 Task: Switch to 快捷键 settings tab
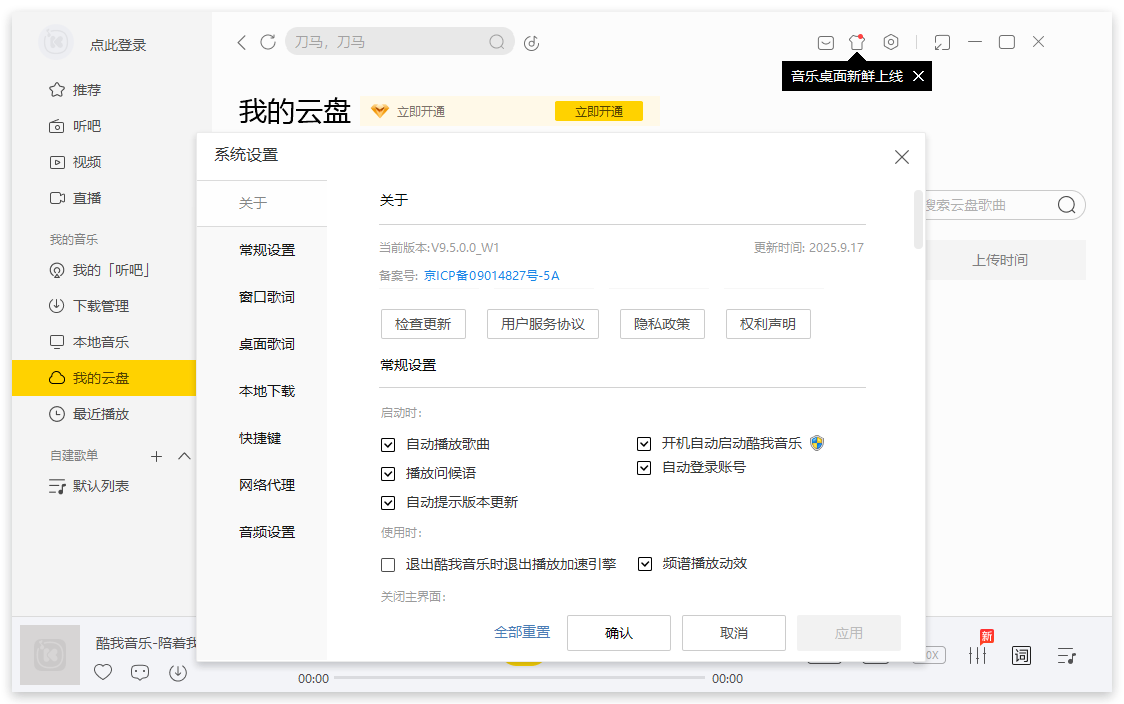(x=262, y=437)
